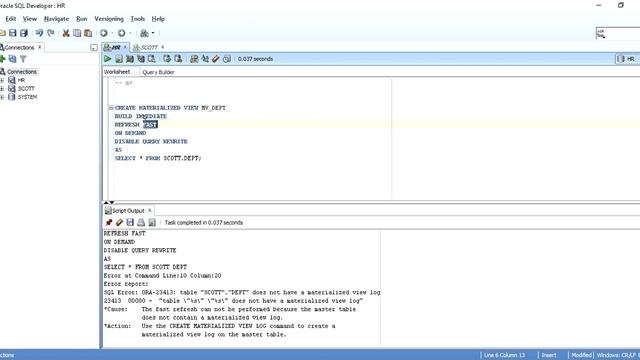
Task: Click the Cut scissors icon
Action: coord(66,33)
